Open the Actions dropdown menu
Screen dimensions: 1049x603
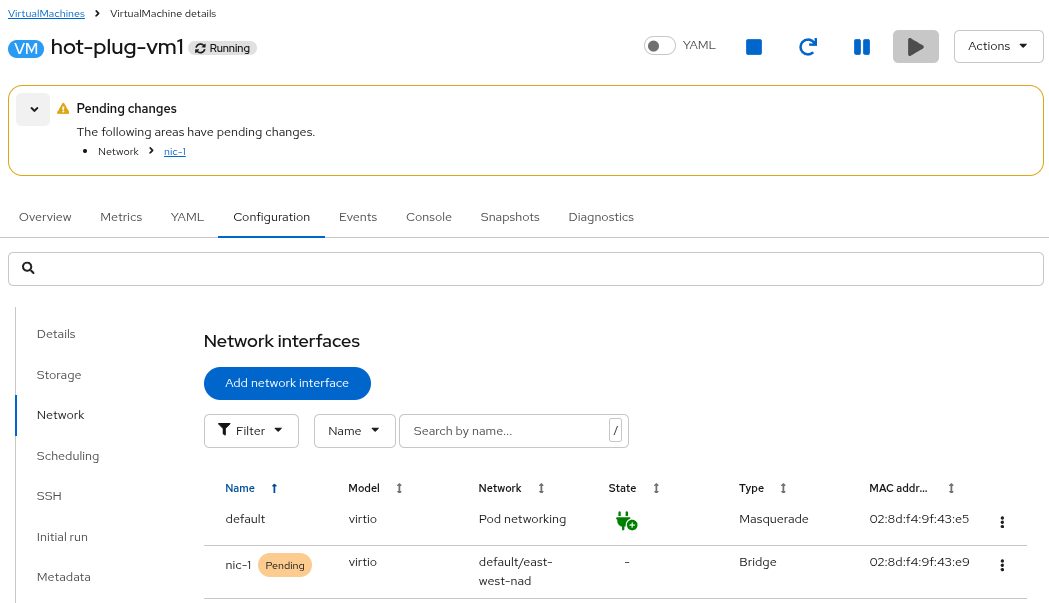pos(998,46)
